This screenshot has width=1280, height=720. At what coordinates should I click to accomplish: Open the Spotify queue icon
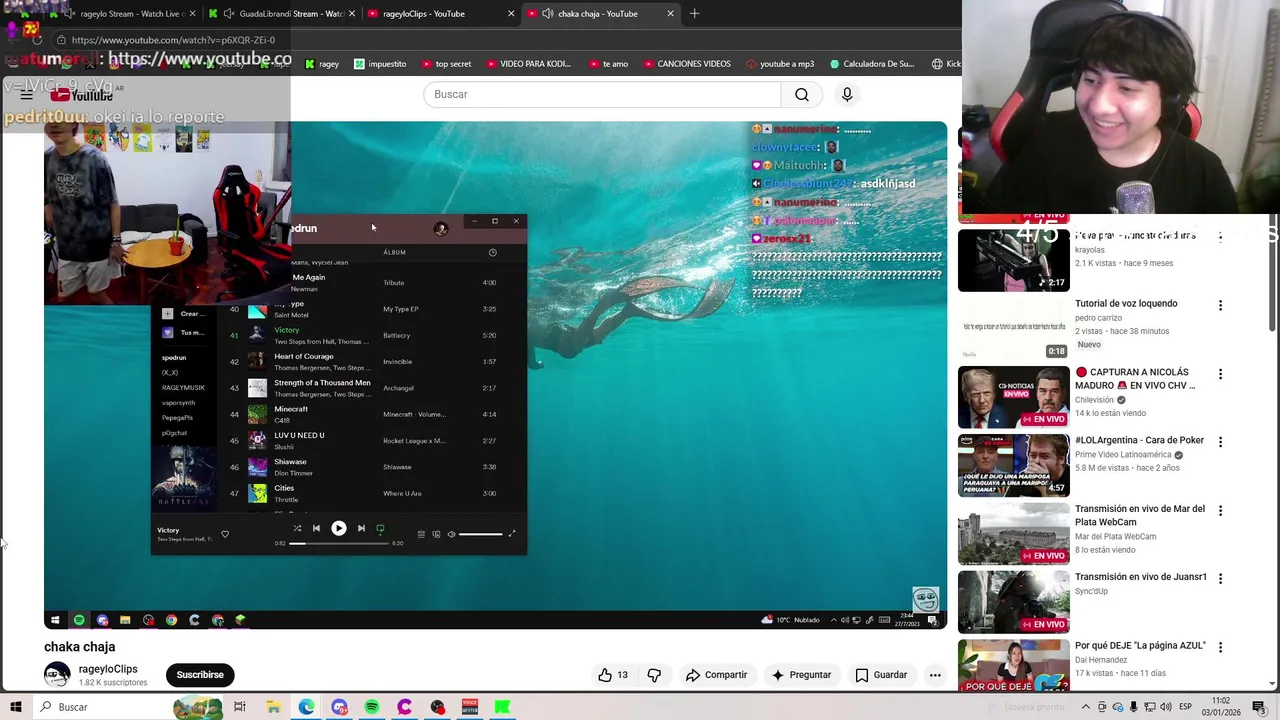tap(421, 534)
